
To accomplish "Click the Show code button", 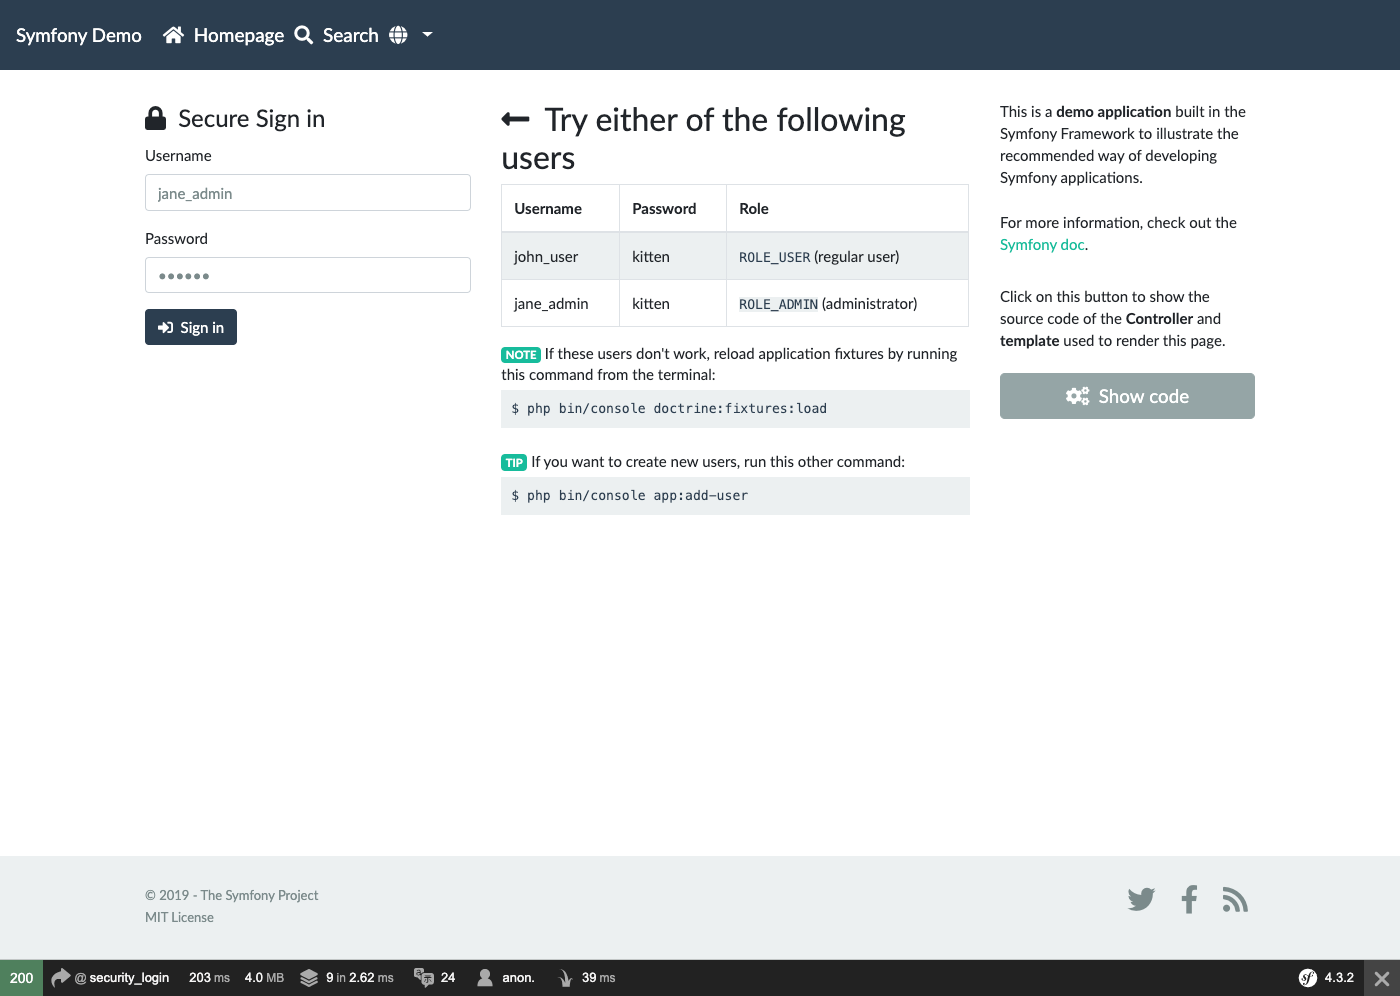I will [1127, 396].
